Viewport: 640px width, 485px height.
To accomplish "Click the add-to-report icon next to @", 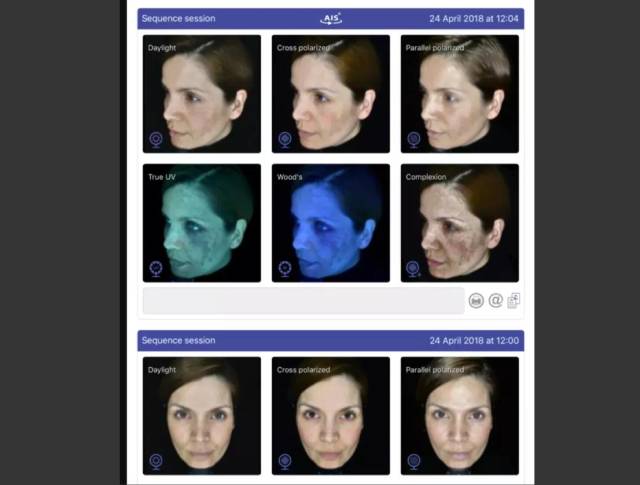I will tap(514, 300).
